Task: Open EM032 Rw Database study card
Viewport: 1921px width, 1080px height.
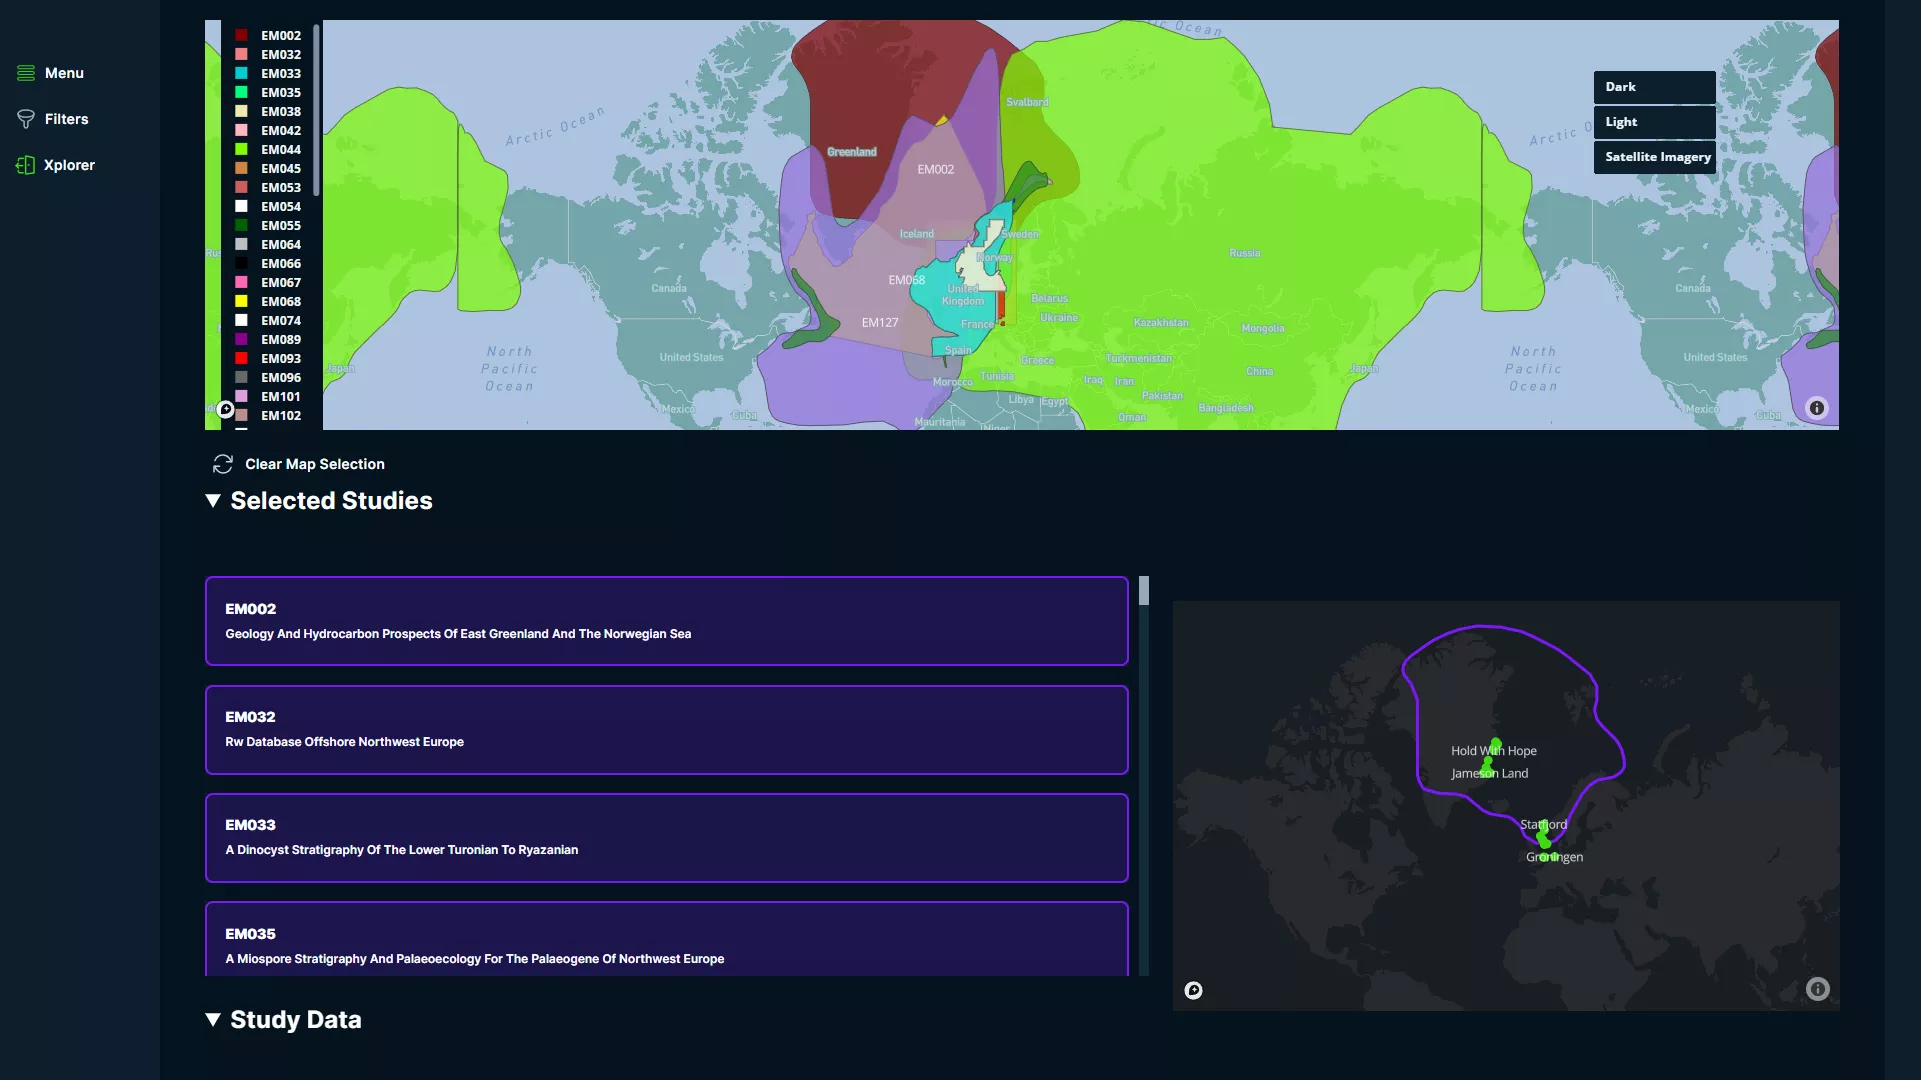Action: [666, 729]
